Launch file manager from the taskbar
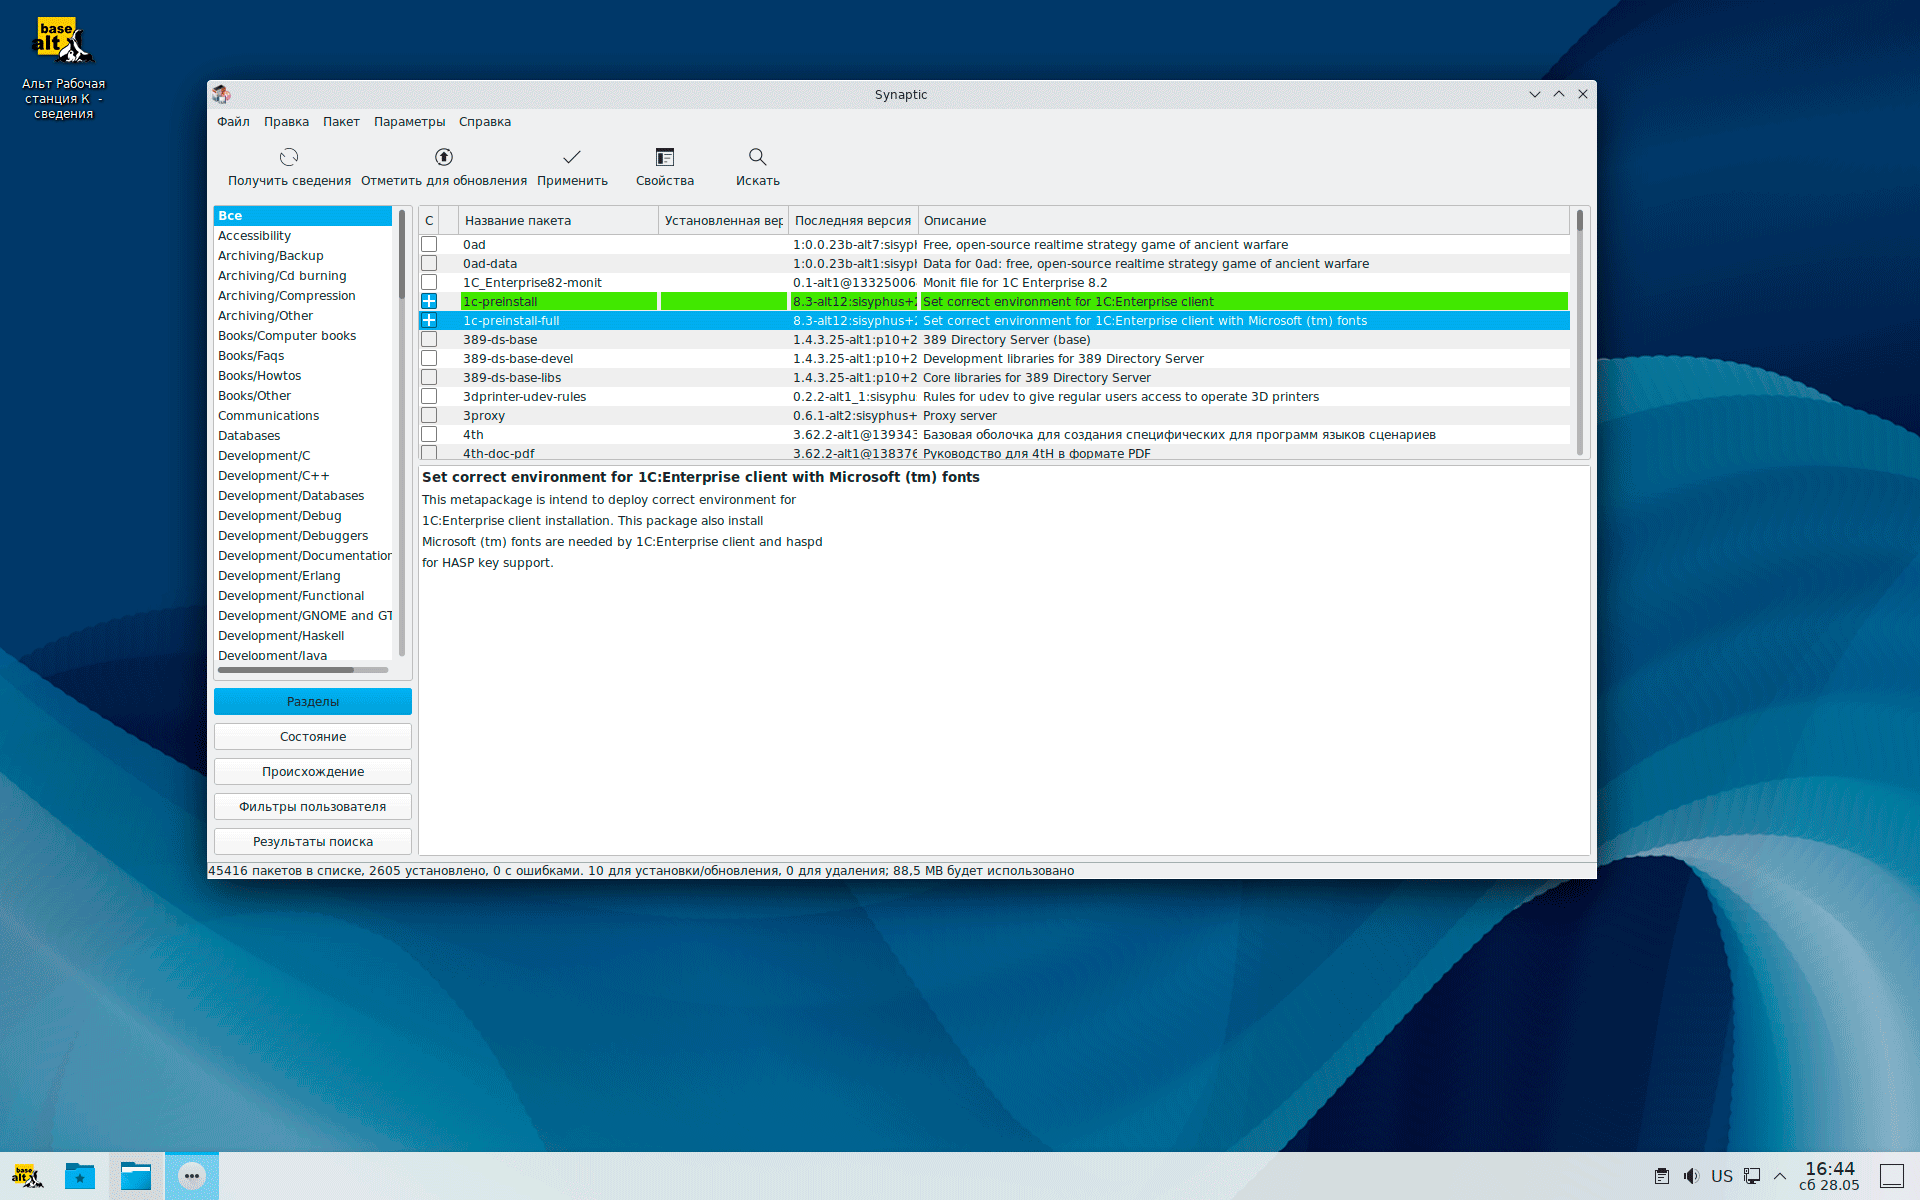The image size is (1920, 1200). pos(135,1176)
